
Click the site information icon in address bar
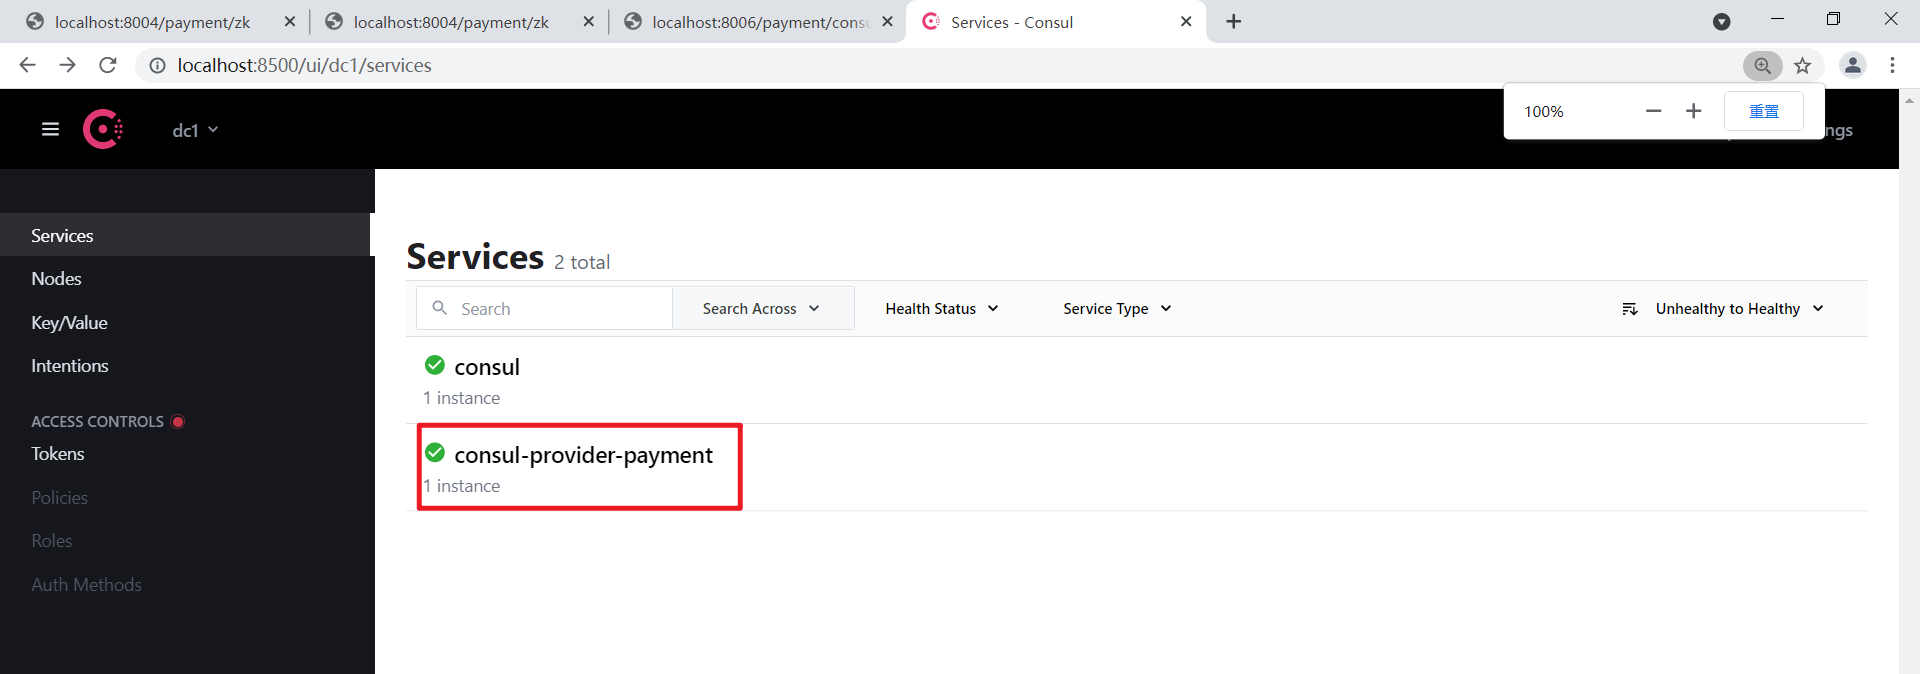pyautogui.click(x=157, y=65)
